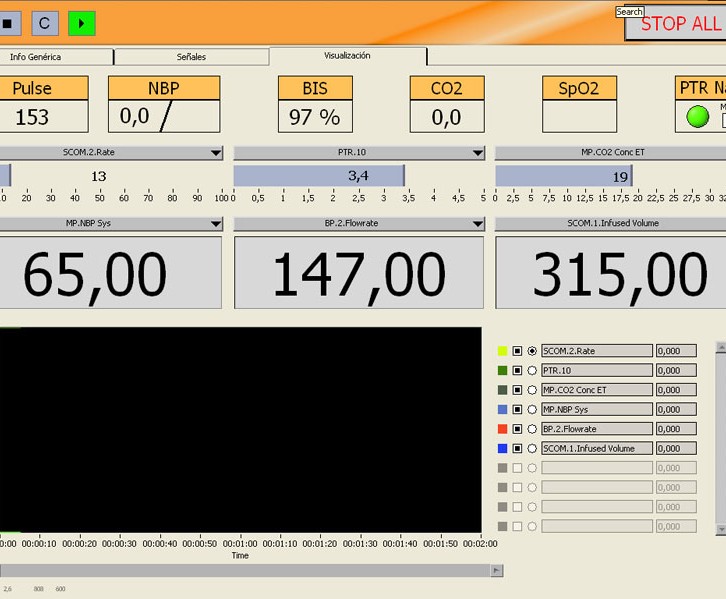Click the MP.NBP Sys legend name field
The width and height of the screenshot is (726, 599).
tap(597, 409)
